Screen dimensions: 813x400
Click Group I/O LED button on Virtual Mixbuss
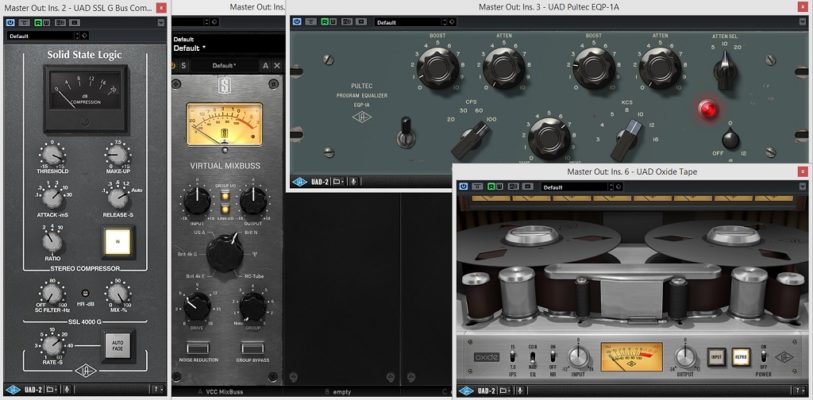[225, 195]
